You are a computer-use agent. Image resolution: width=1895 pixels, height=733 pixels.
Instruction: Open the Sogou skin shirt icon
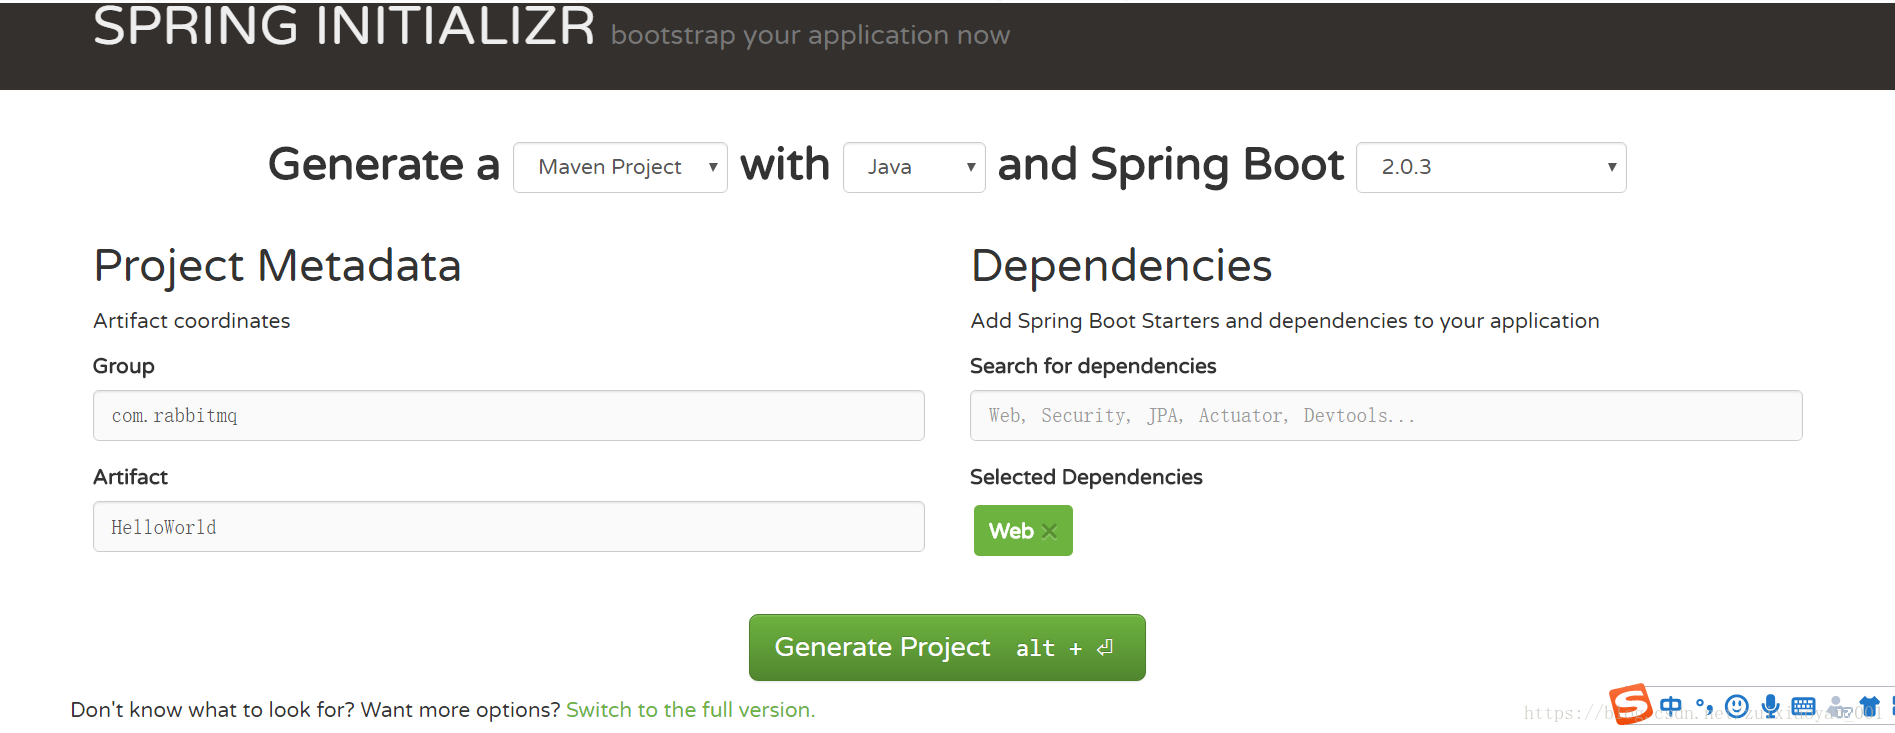(x=1869, y=706)
